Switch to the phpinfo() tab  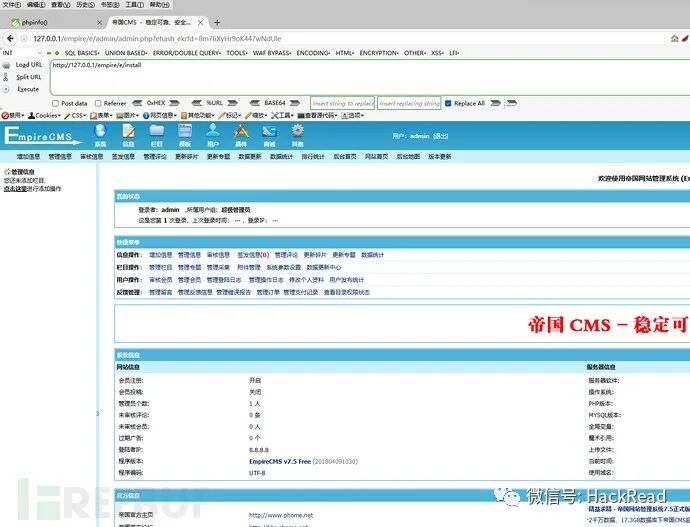pos(55,22)
